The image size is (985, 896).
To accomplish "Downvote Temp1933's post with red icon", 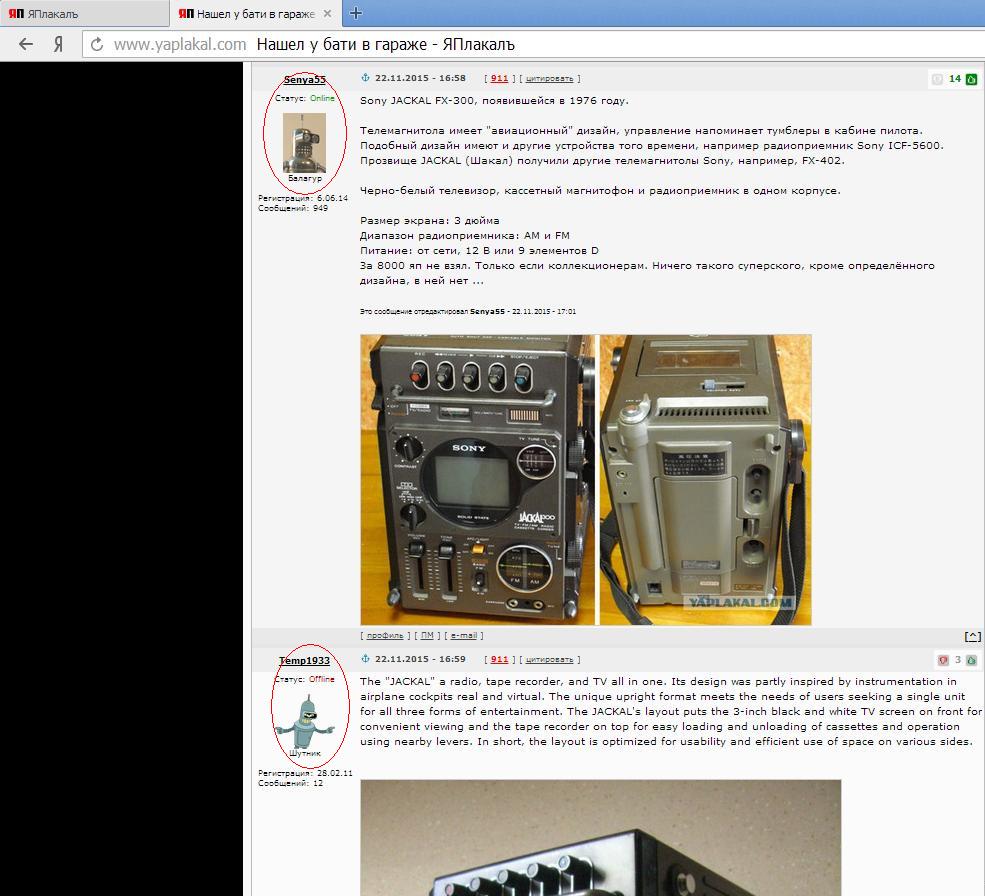I will pyautogui.click(x=943, y=660).
